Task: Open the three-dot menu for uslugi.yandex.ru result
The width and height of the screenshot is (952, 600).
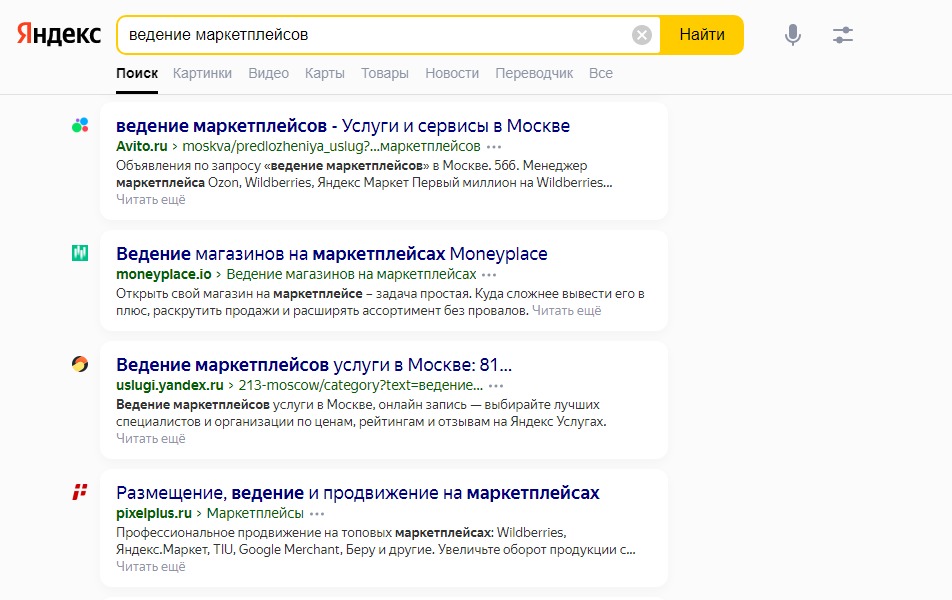Action: click(x=496, y=386)
